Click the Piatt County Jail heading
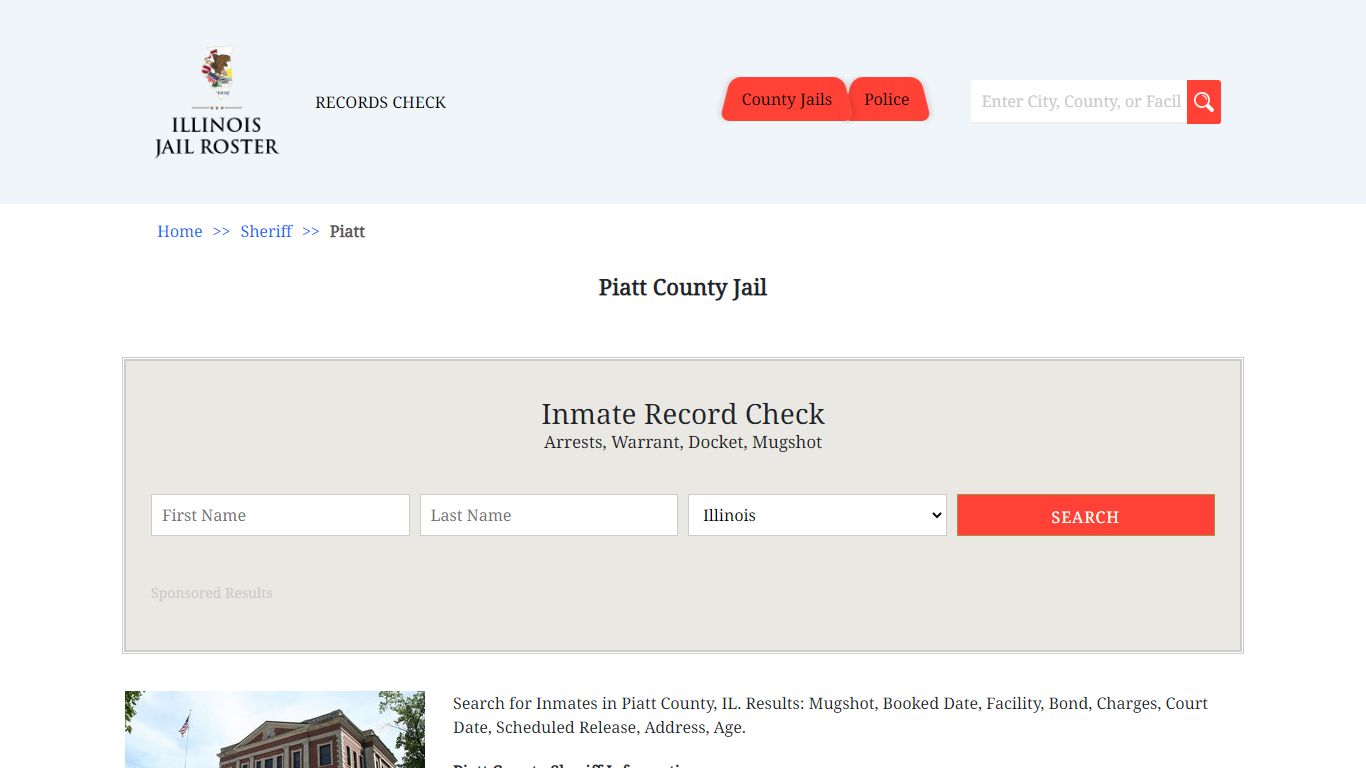This screenshot has height=768, width=1366. click(x=683, y=287)
